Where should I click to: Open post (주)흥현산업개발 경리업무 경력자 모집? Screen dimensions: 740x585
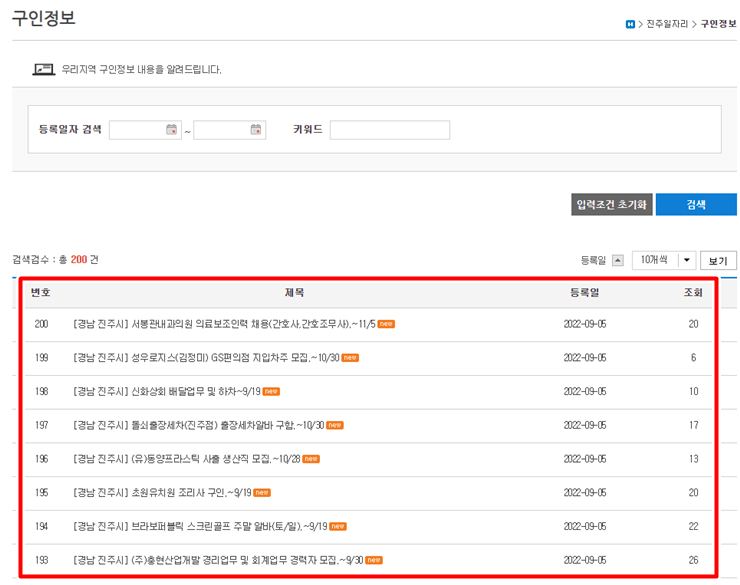[x=218, y=560]
